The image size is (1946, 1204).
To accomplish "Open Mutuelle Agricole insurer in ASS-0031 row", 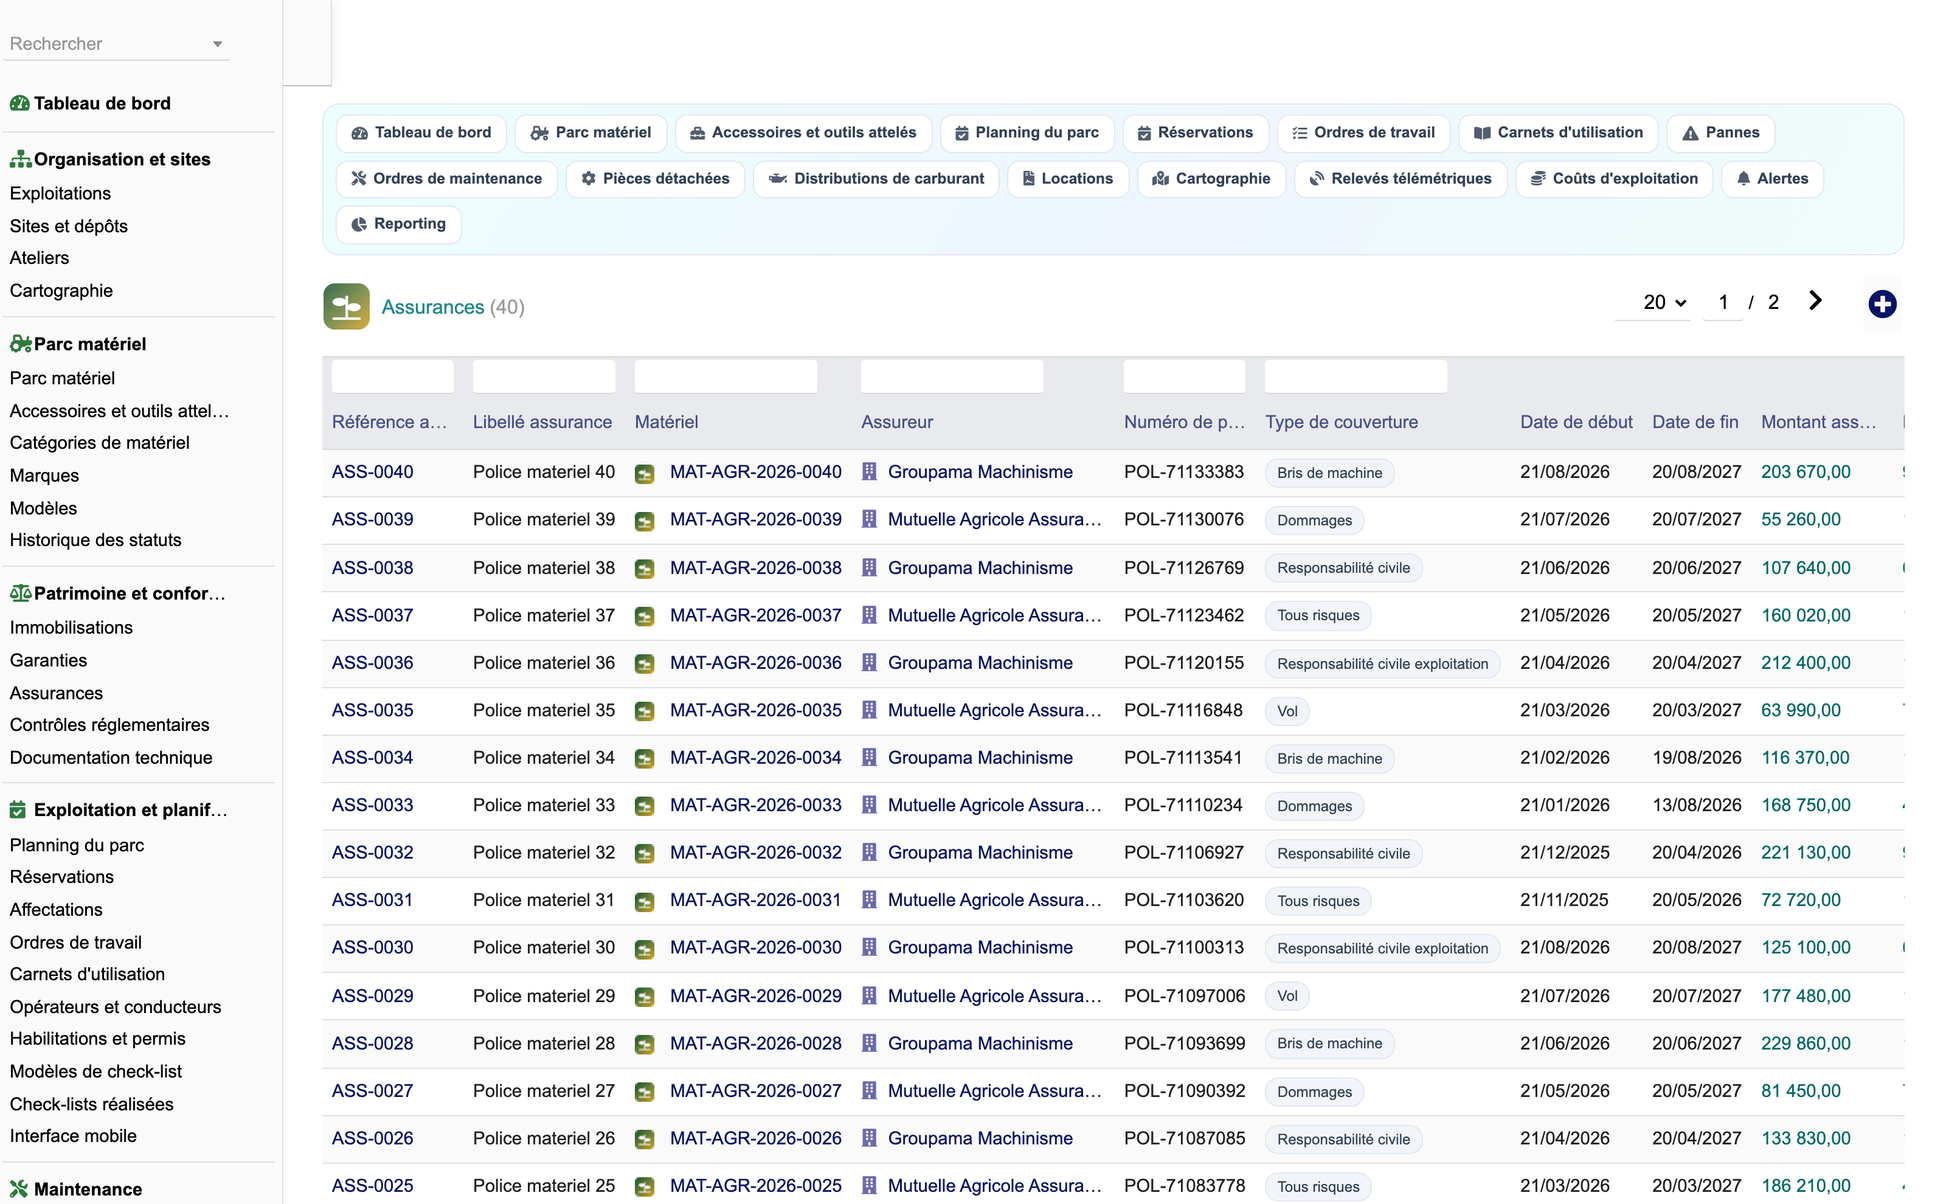I will coord(994,900).
